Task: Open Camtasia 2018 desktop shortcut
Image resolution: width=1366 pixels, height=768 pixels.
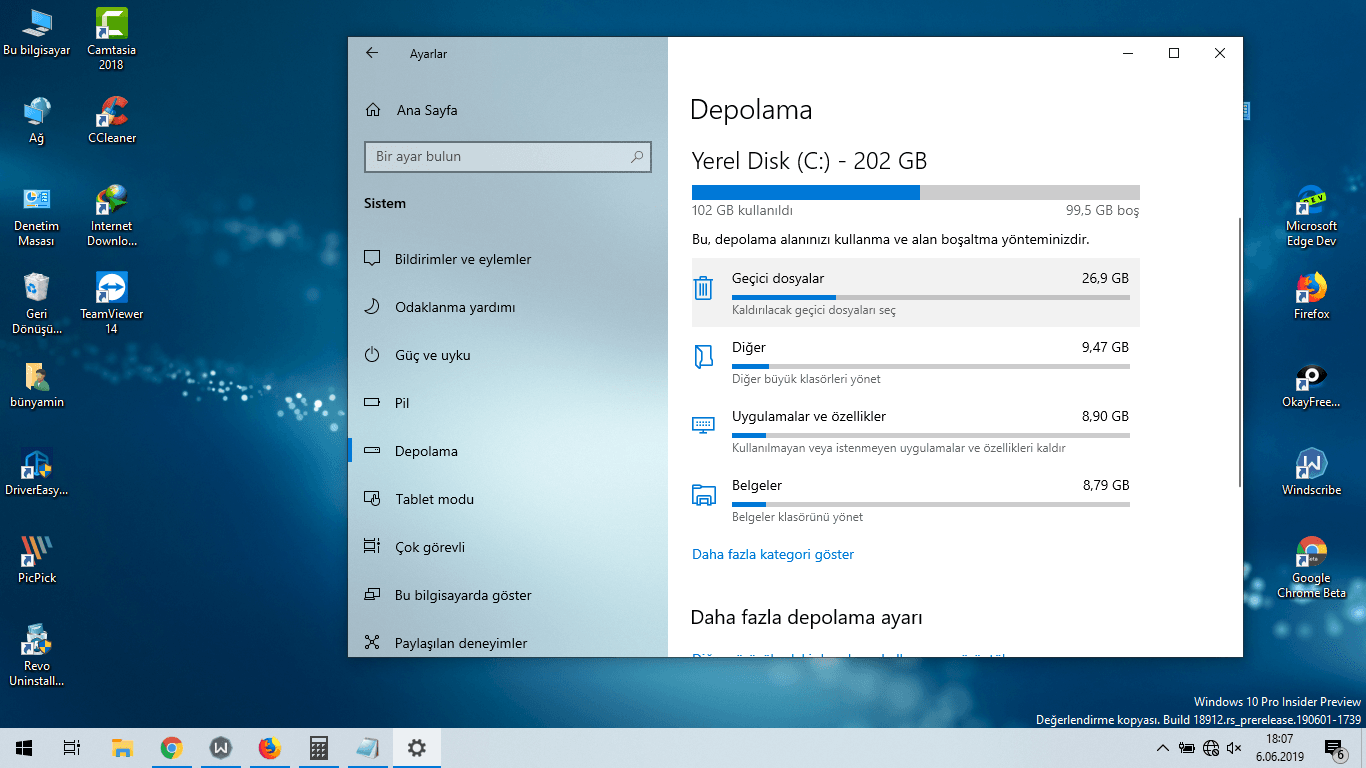Action: point(111,39)
